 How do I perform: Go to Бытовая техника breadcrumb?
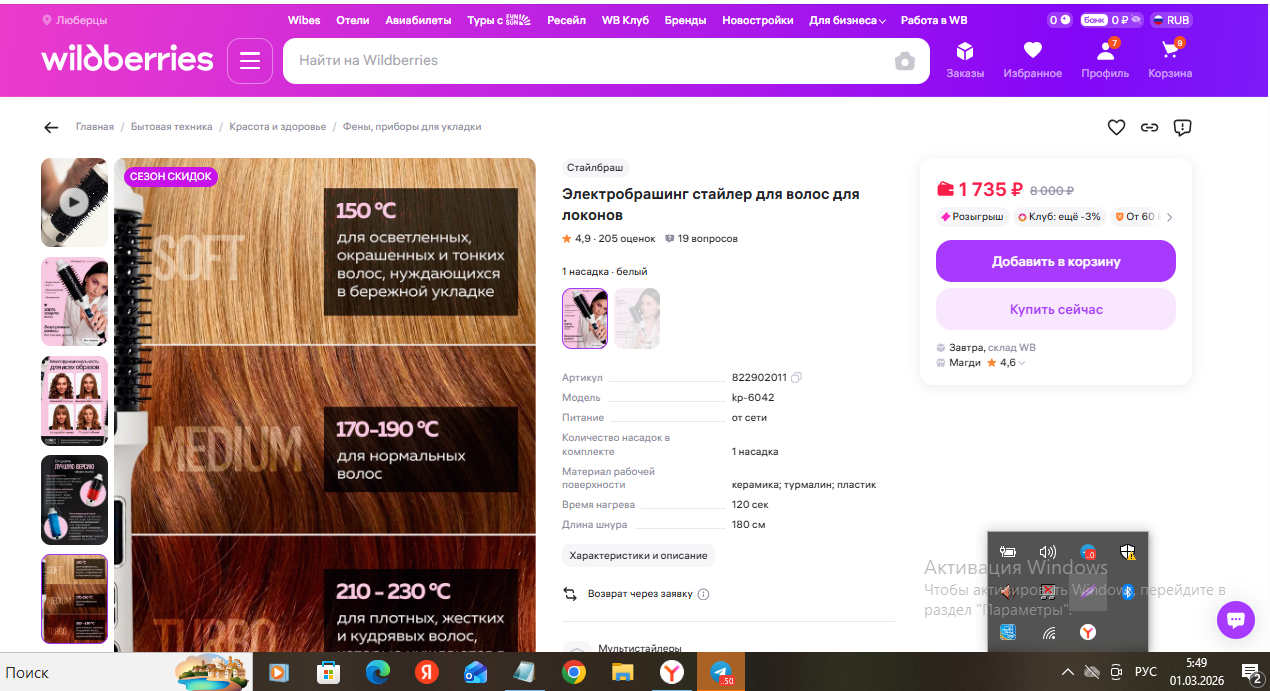[x=172, y=127]
